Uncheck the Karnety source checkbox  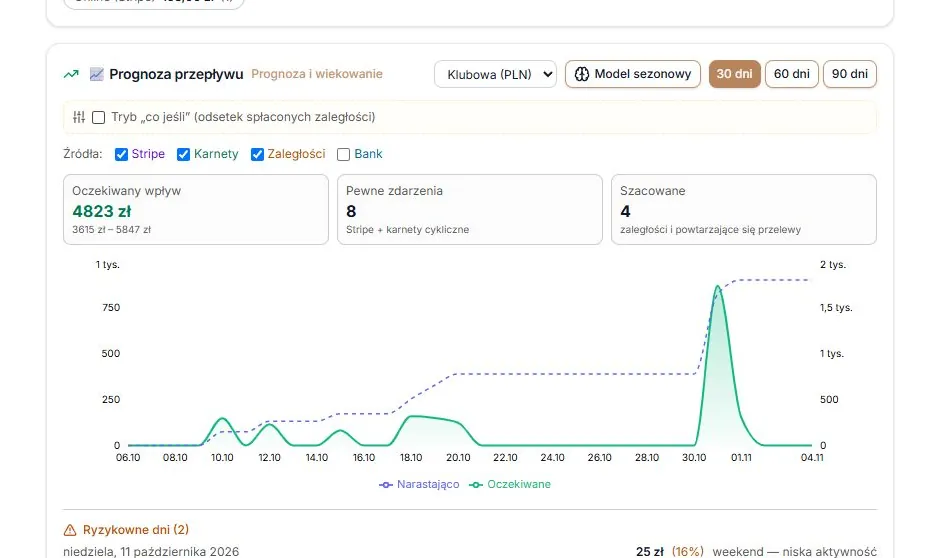click(x=183, y=154)
